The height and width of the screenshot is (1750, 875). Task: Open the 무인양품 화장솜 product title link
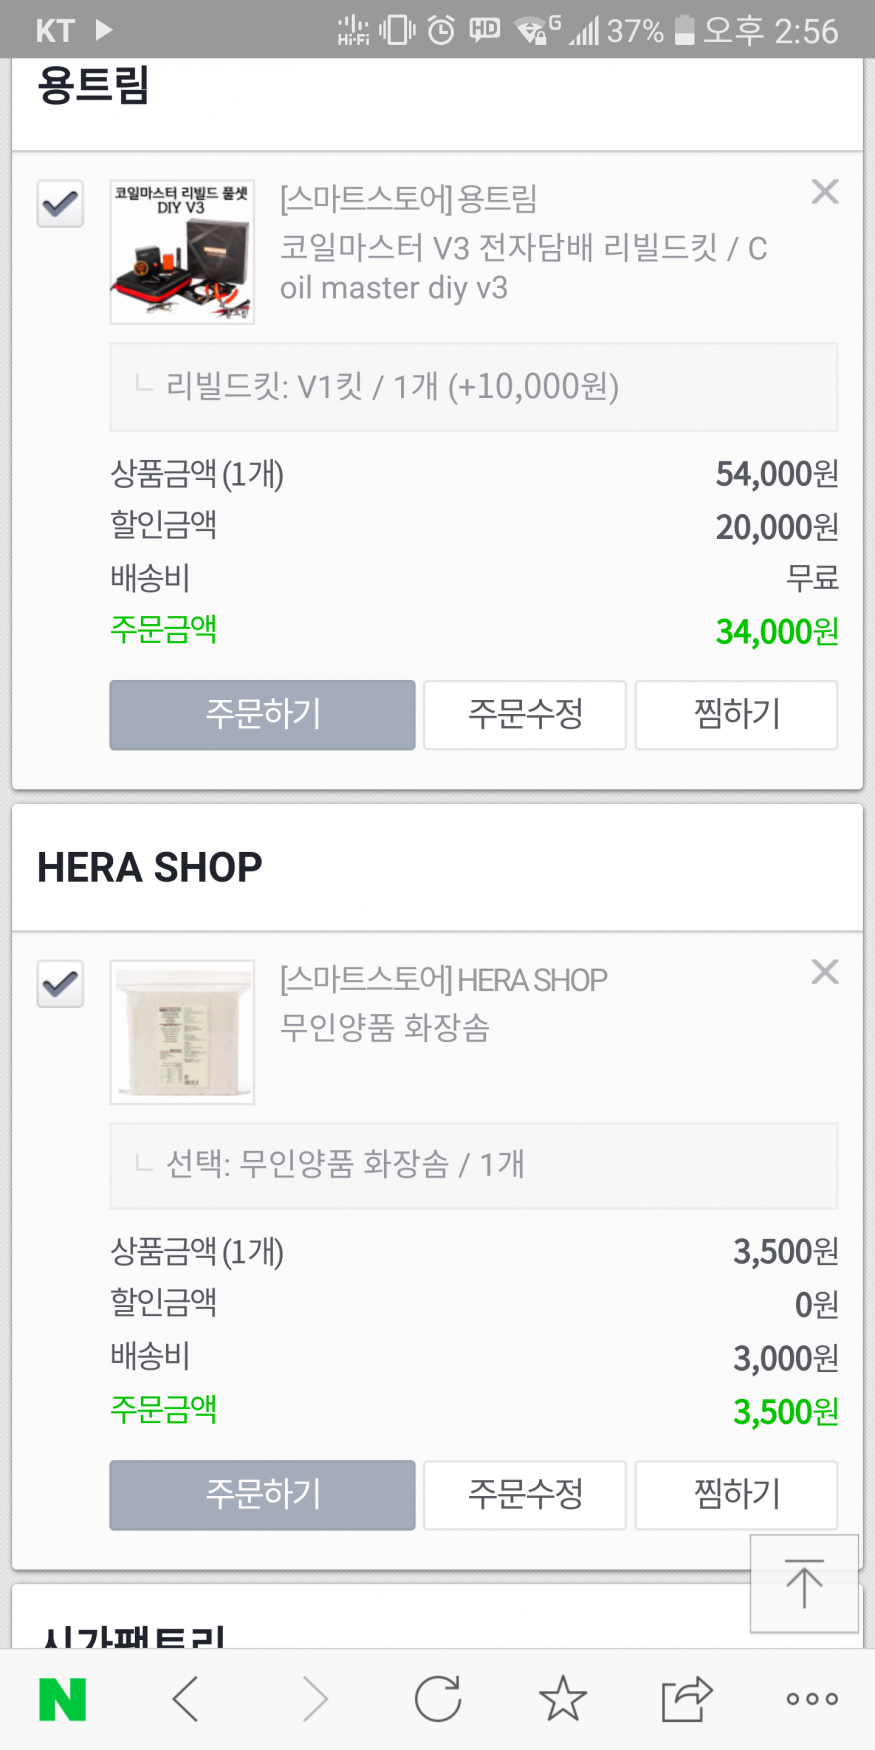pyautogui.click(x=385, y=1028)
